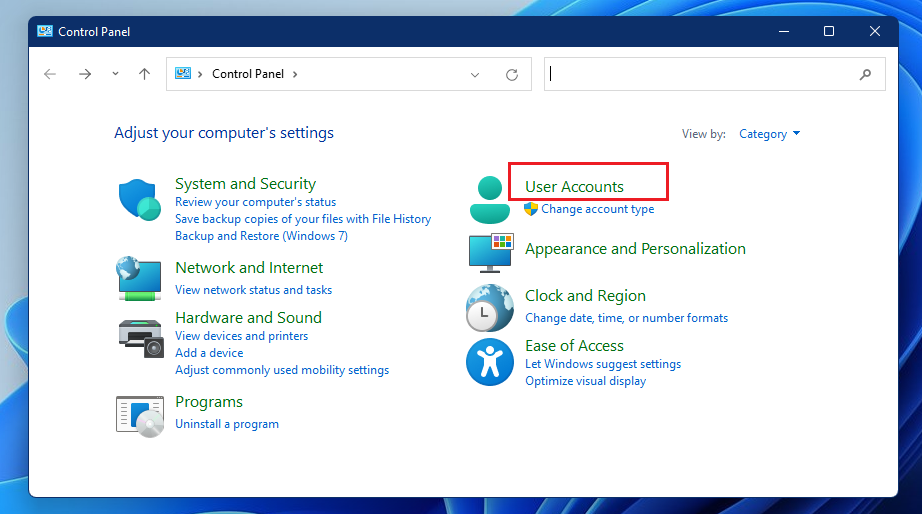The width and height of the screenshot is (922, 514).
Task: Click the User Accounts person icon
Action: 490,200
